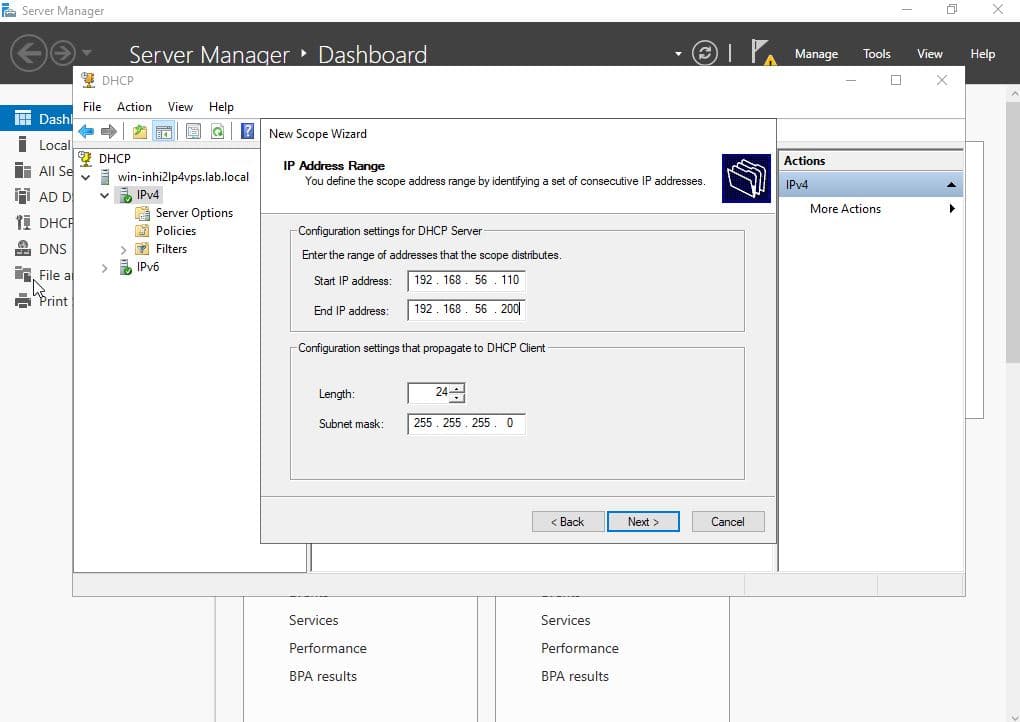Click the Start IP address field
1020x722 pixels.
pos(466,281)
